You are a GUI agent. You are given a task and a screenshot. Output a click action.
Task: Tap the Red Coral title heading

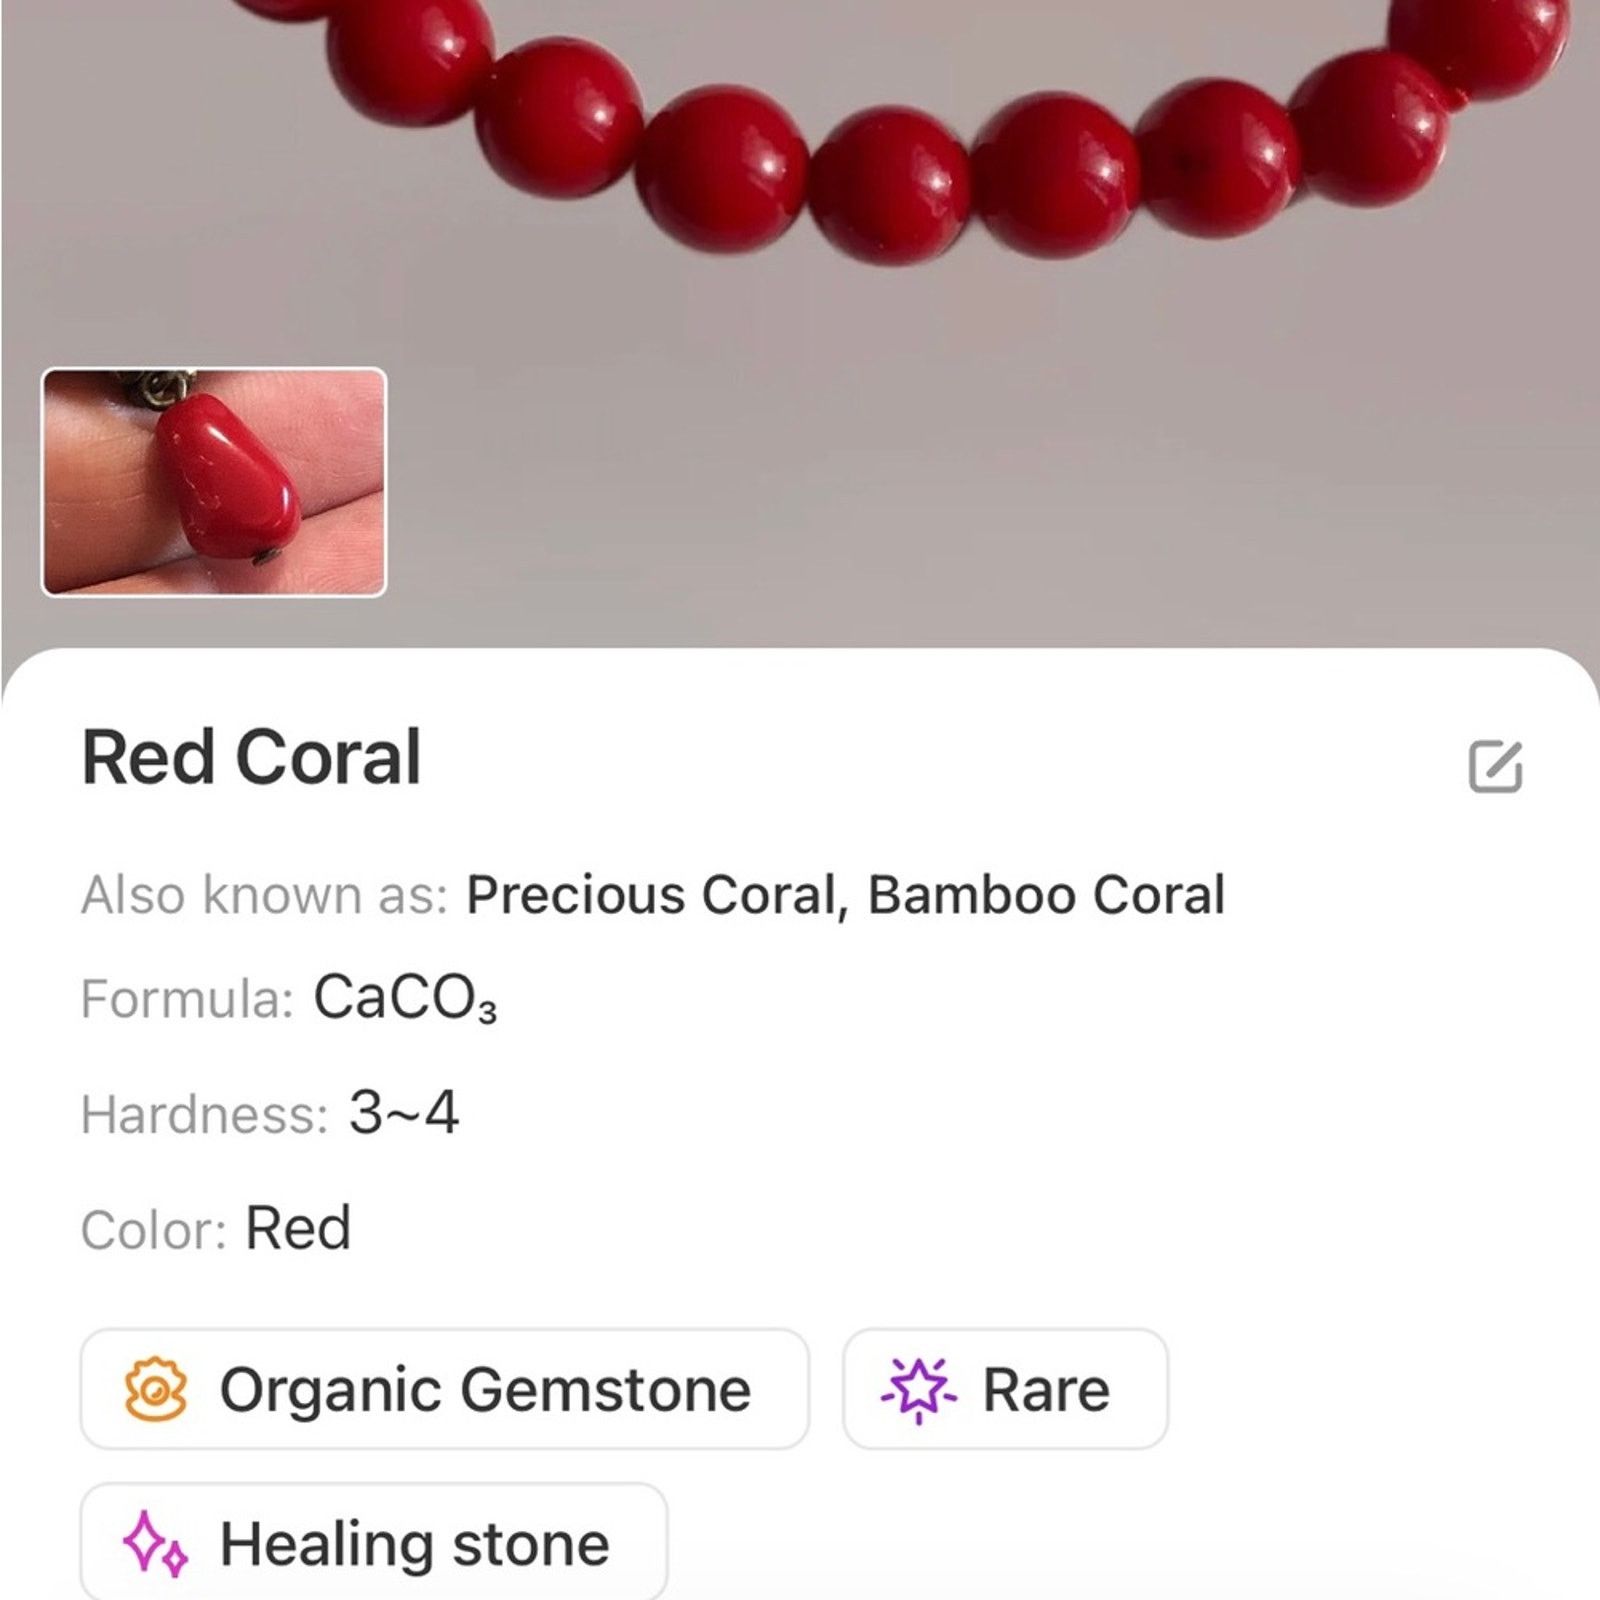[x=251, y=757]
